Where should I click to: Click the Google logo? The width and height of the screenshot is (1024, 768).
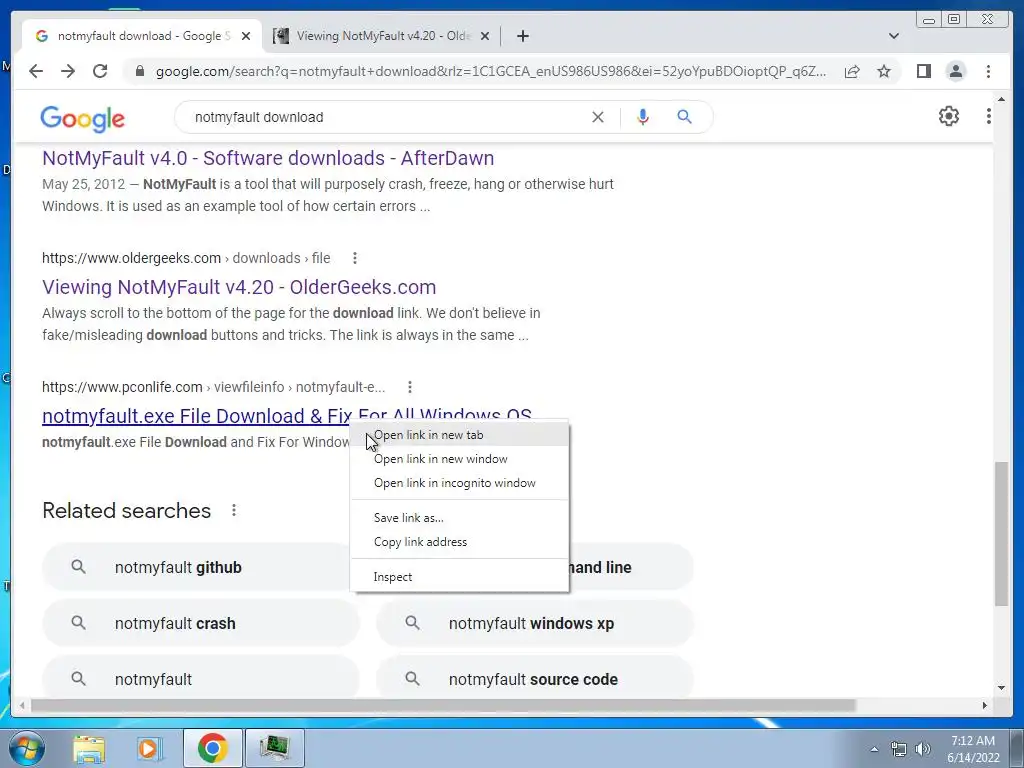tap(82, 119)
